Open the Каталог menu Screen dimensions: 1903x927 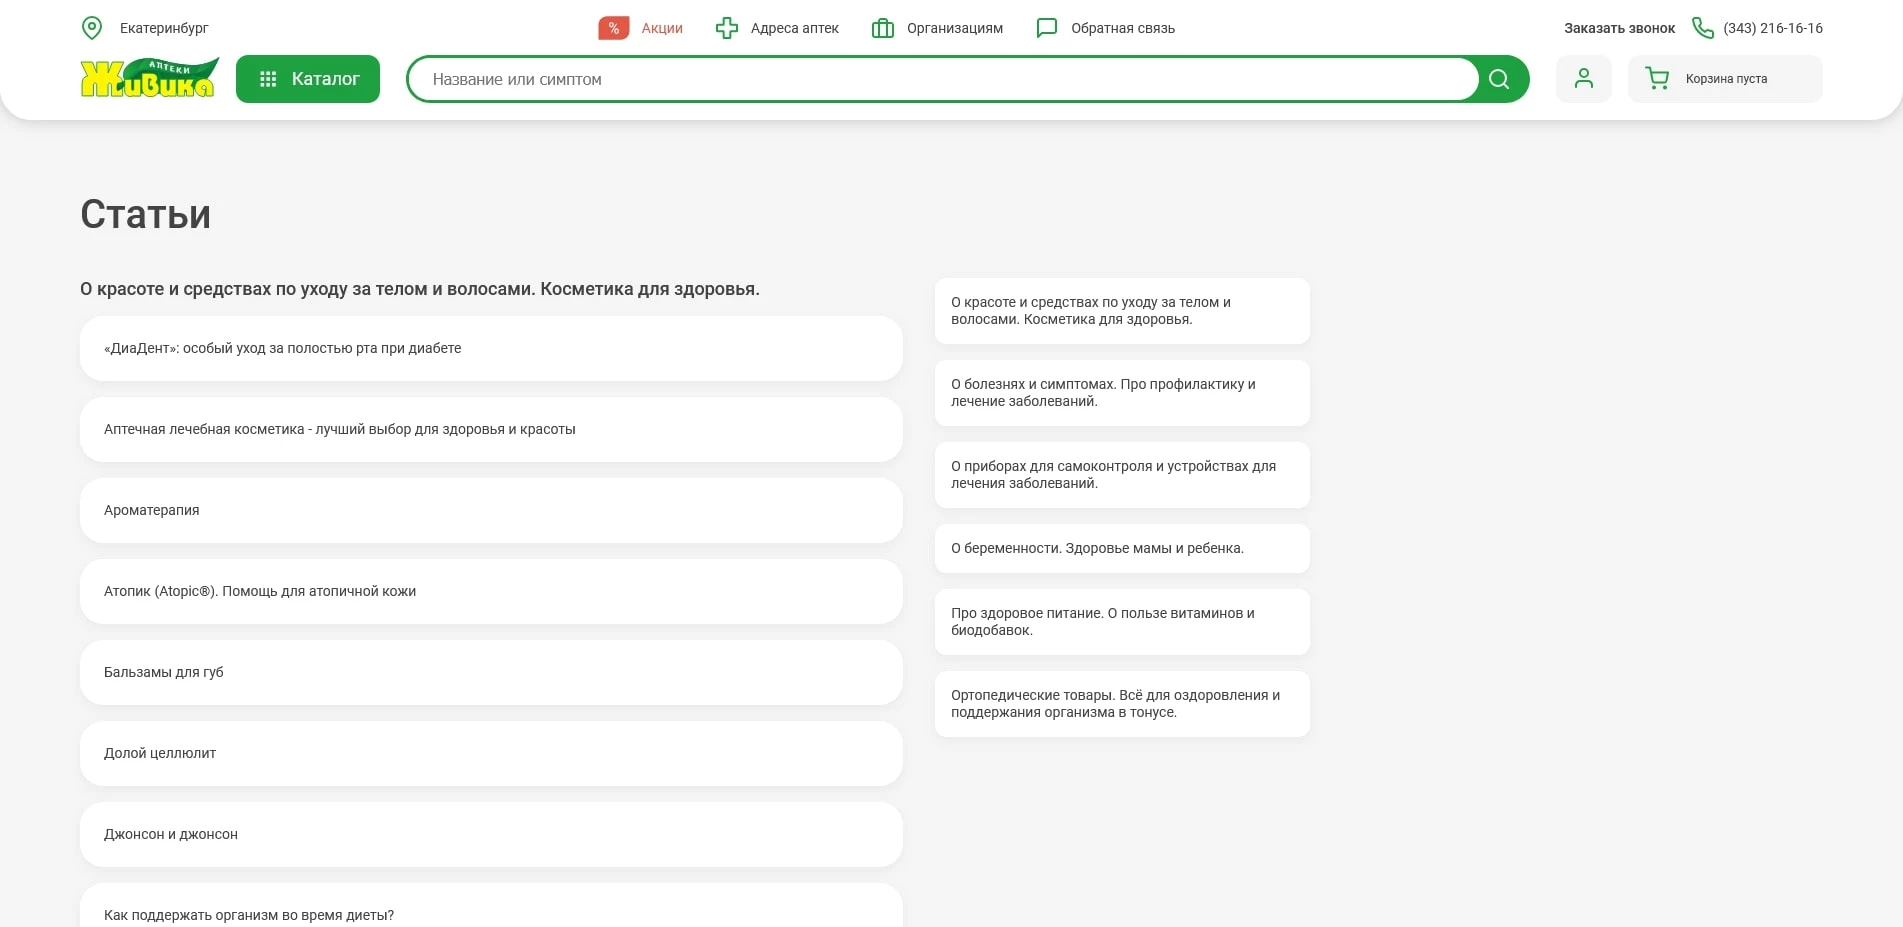point(307,78)
